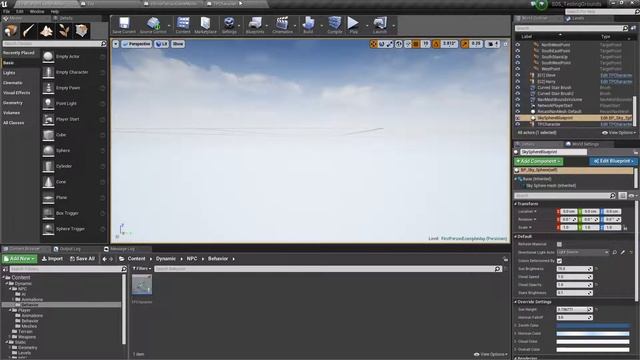The width and height of the screenshot is (640, 360).
Task: Open the Cinematics toolbar icon
Action: (282, 25)
